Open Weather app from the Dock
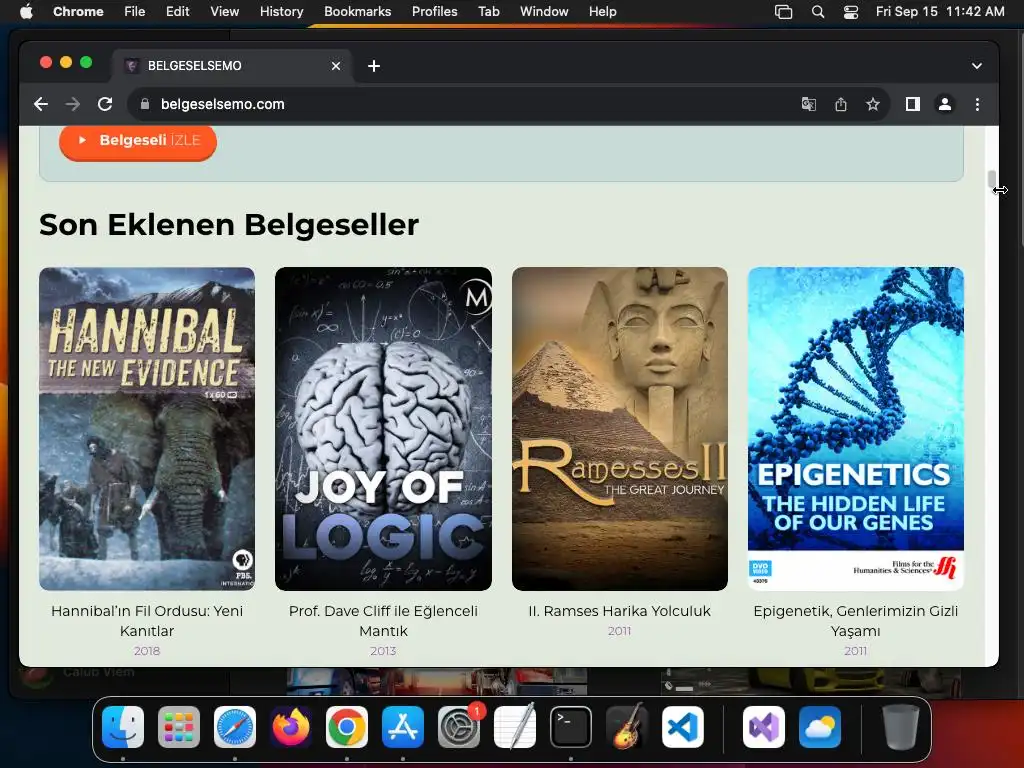Viewport: 1024px width, 768px height. pyautogui.click(x=820, y=727)
